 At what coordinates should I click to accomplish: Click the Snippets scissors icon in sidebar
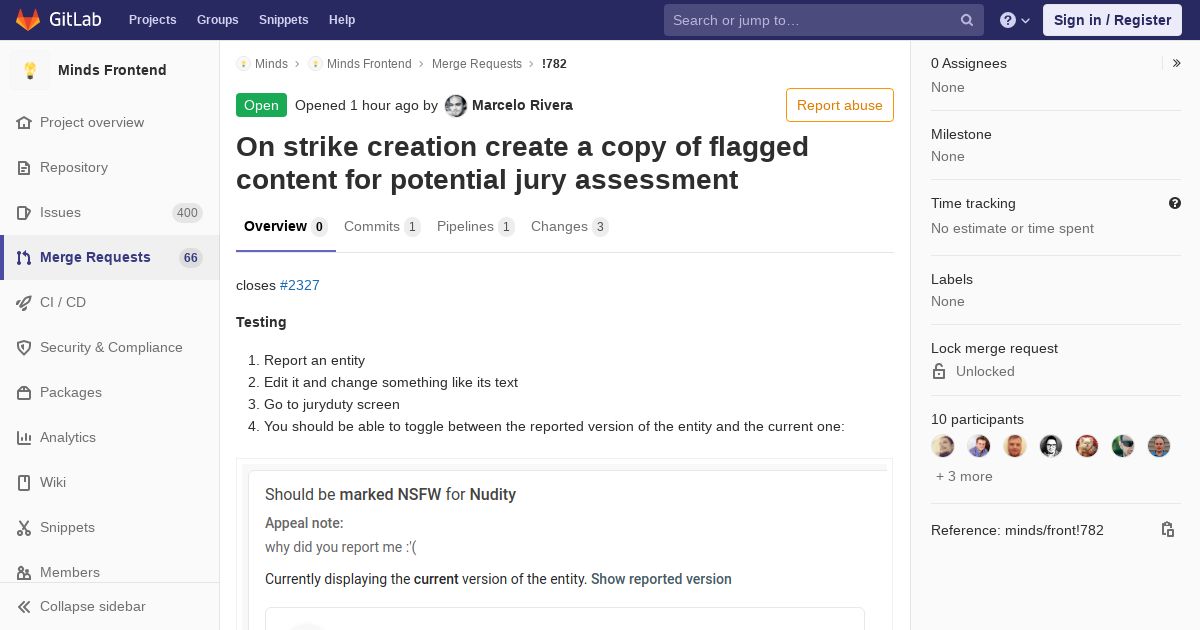(x=24, y=527)
